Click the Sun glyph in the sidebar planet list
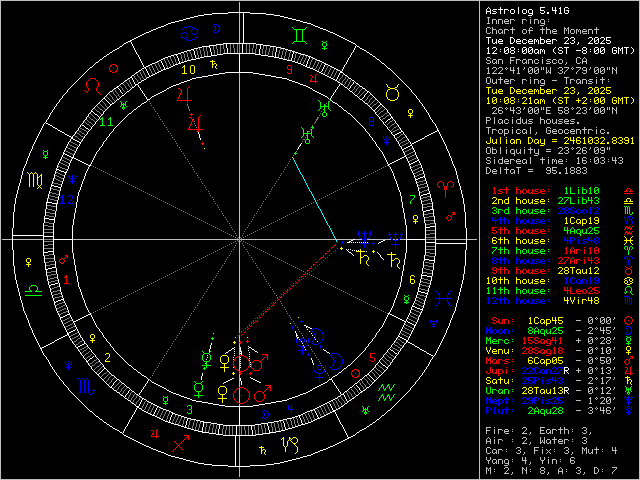The image size is (640, 480). (625, 348)
